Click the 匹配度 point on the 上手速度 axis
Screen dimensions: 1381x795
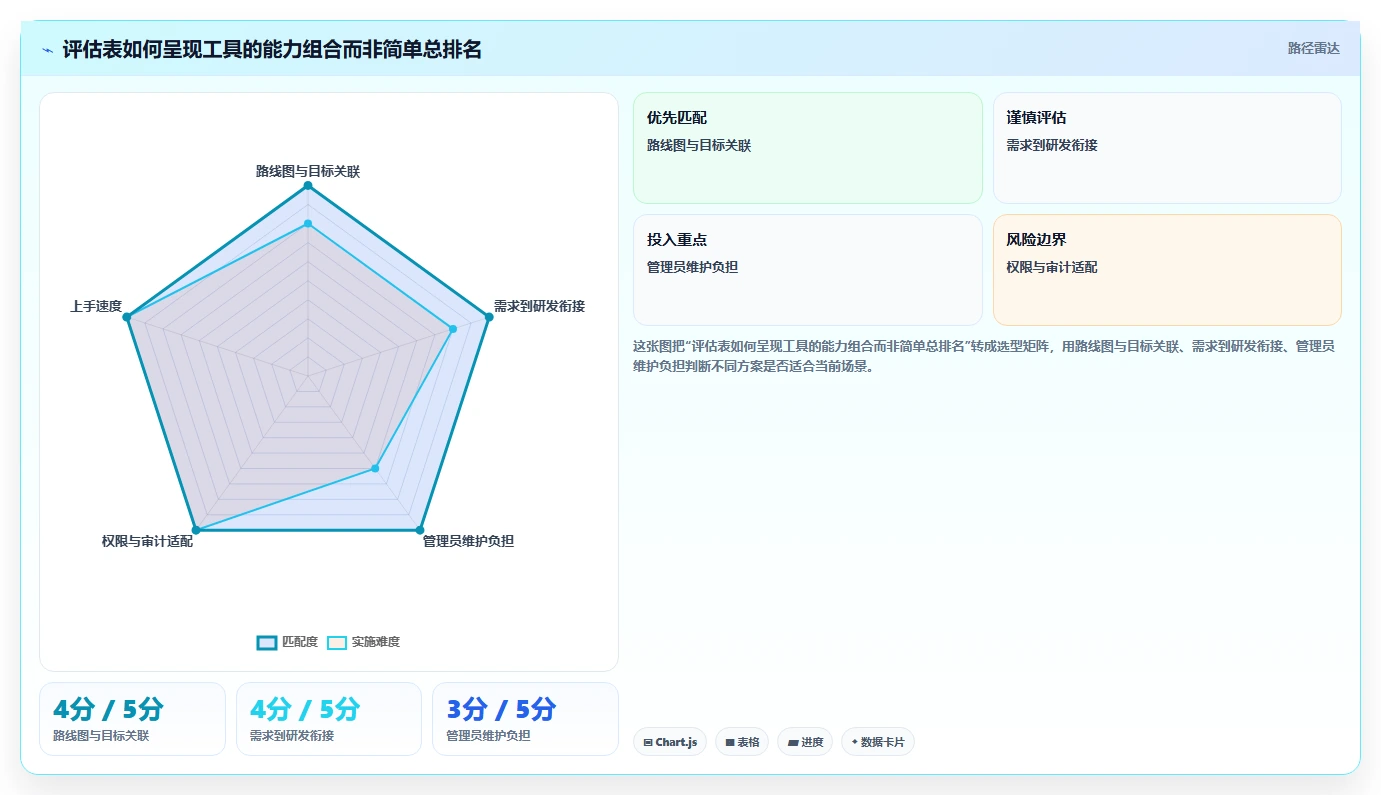click(126, 317)
